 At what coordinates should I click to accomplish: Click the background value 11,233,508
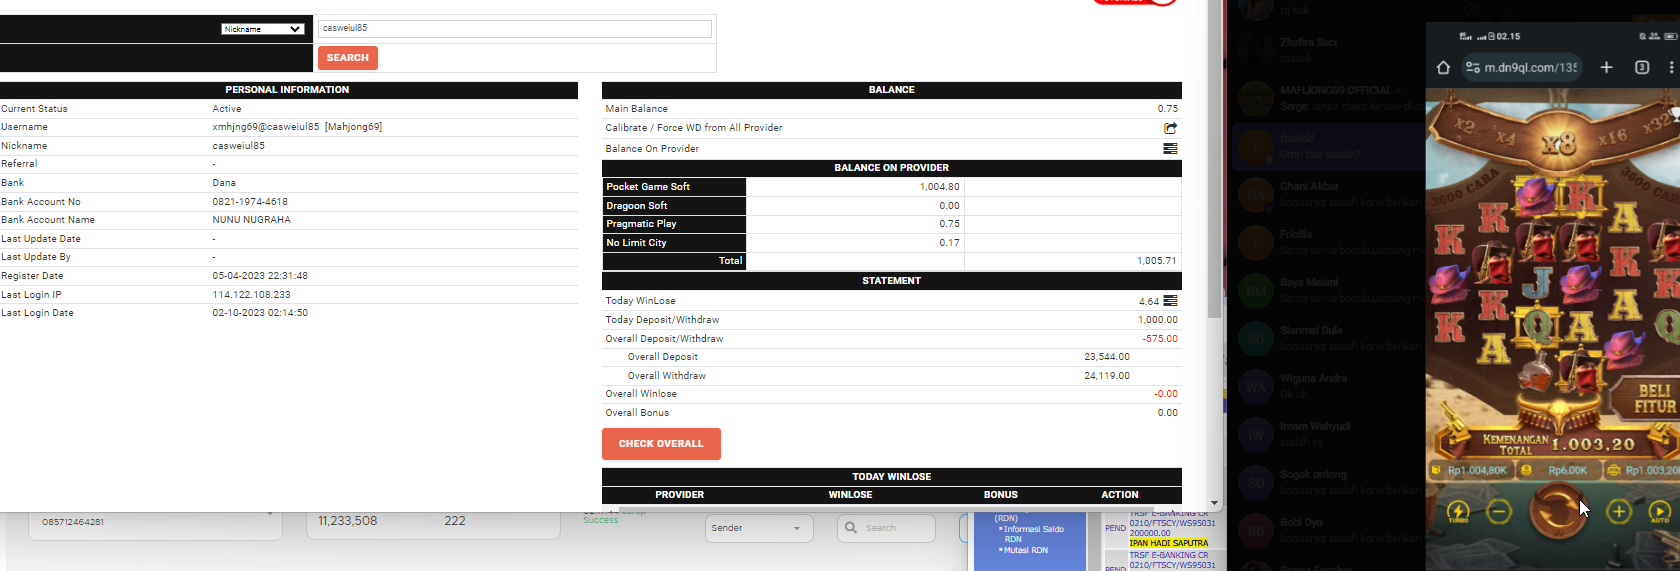point(348,521)
